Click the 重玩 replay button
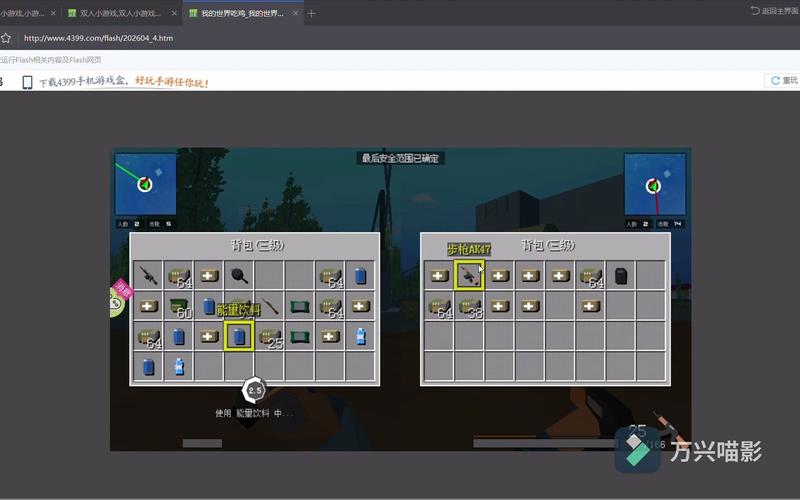The image size is (800, 500). tap(784, 81)
